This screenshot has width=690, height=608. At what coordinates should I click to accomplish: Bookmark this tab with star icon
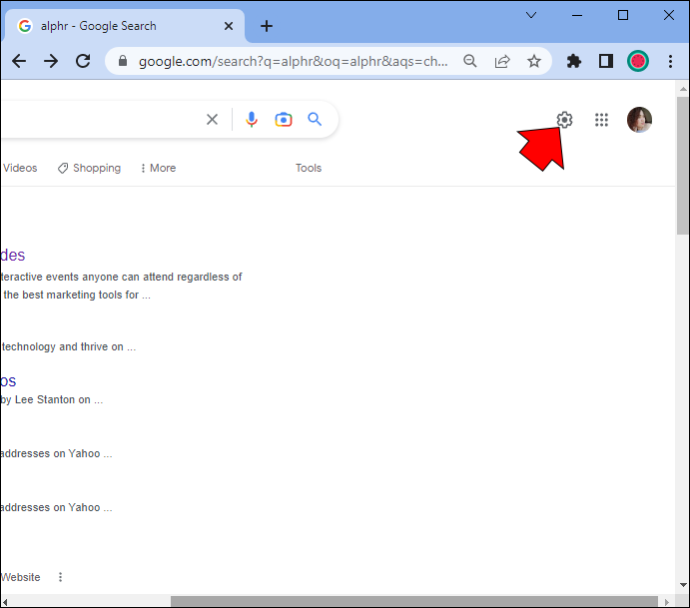tap(534, 61)
